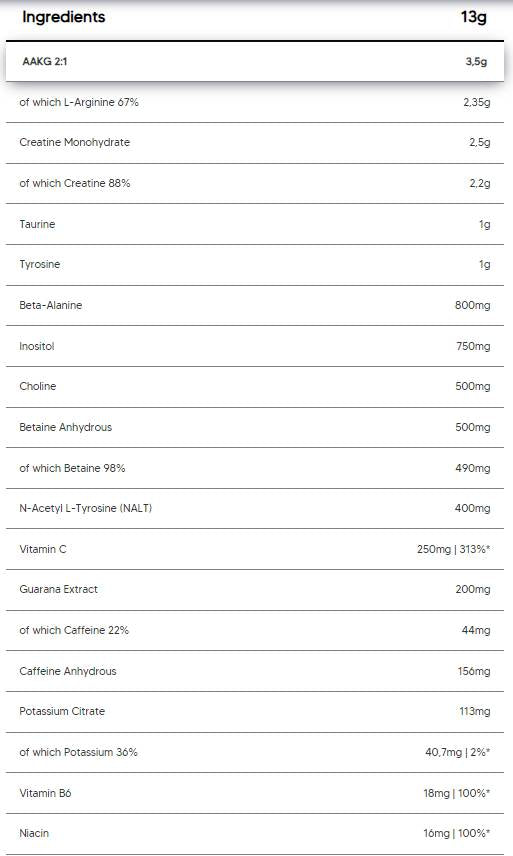
Task: Select the Creatine 88% row
Action: (255, 183)
